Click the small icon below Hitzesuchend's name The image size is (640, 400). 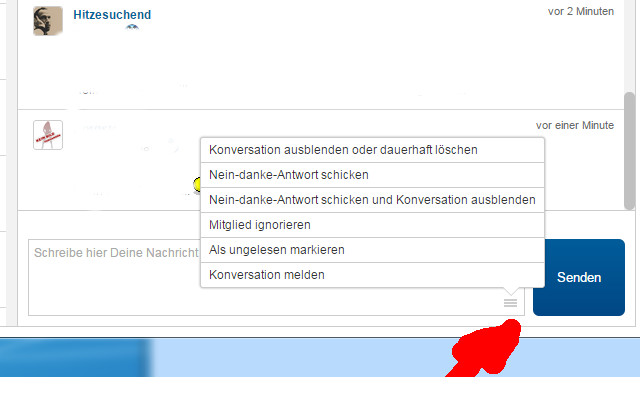[133, 28]
